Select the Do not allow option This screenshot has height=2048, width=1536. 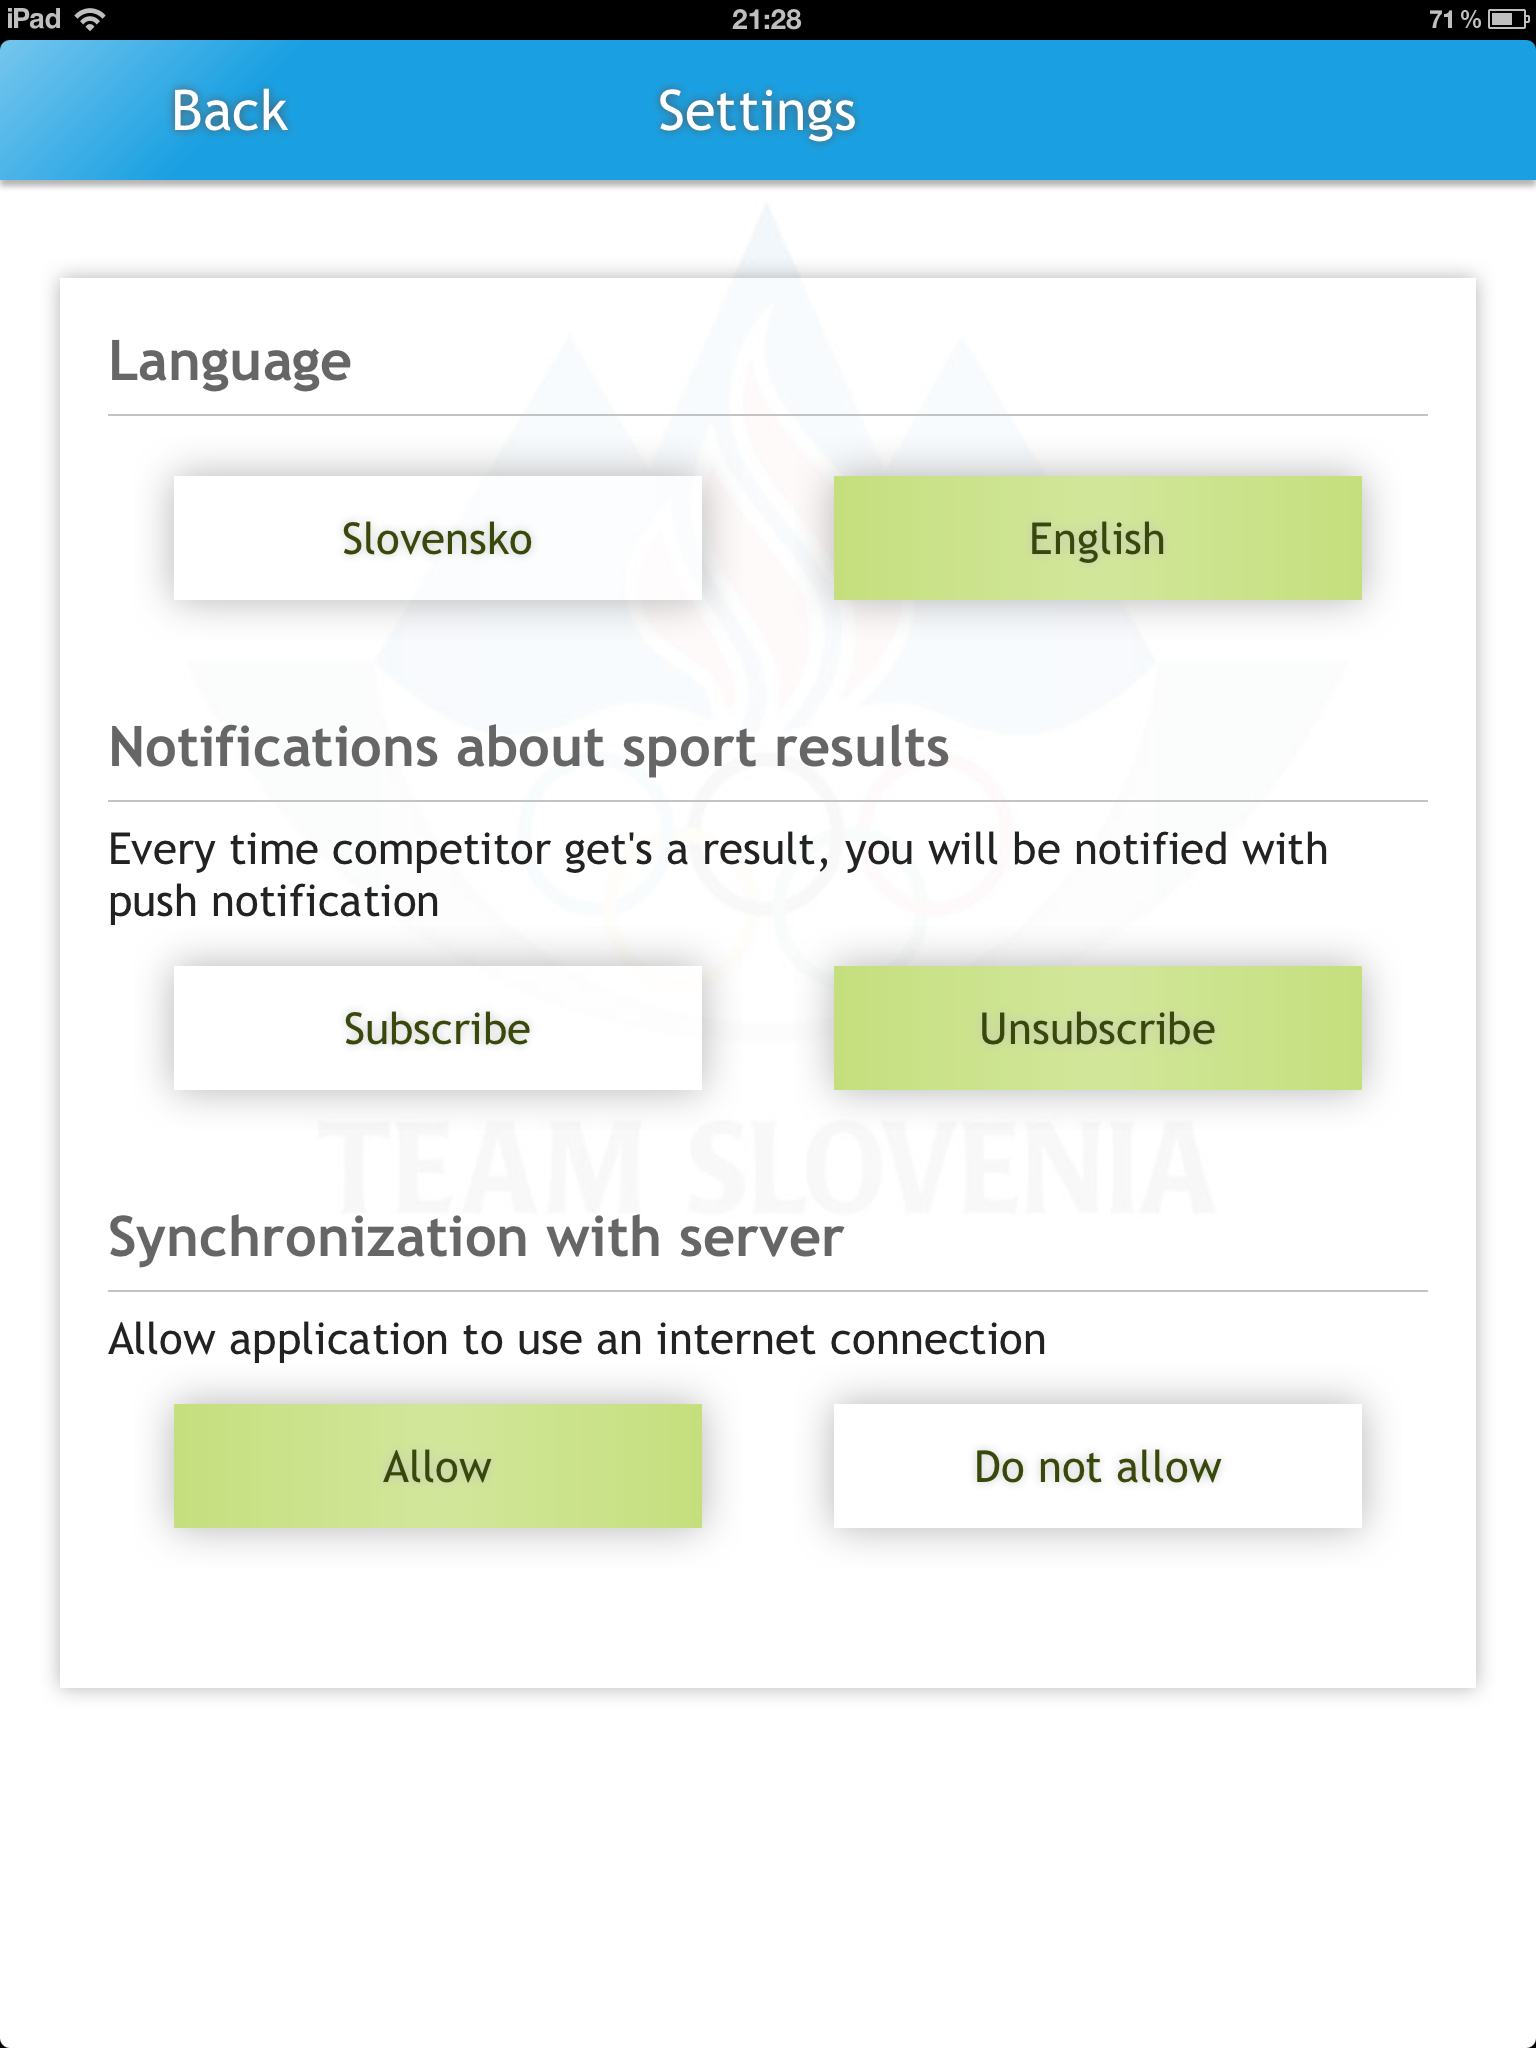[1098, 1466]
